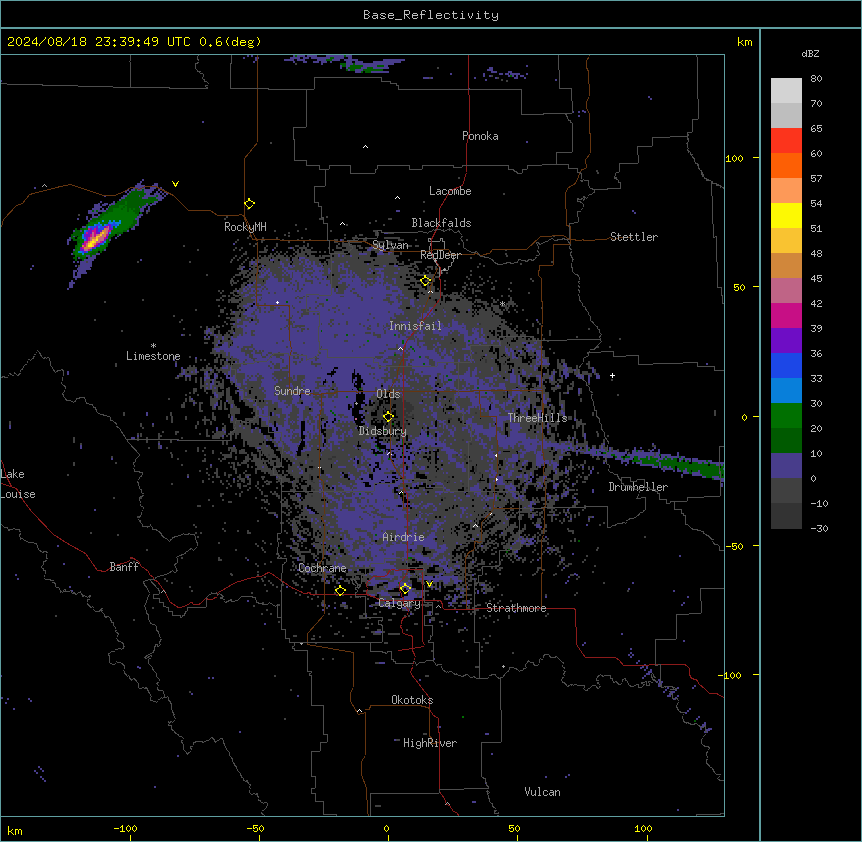Click the Cochrane town label
The height and width of the screenshot is (842, 862).
[x=322, y=568]
